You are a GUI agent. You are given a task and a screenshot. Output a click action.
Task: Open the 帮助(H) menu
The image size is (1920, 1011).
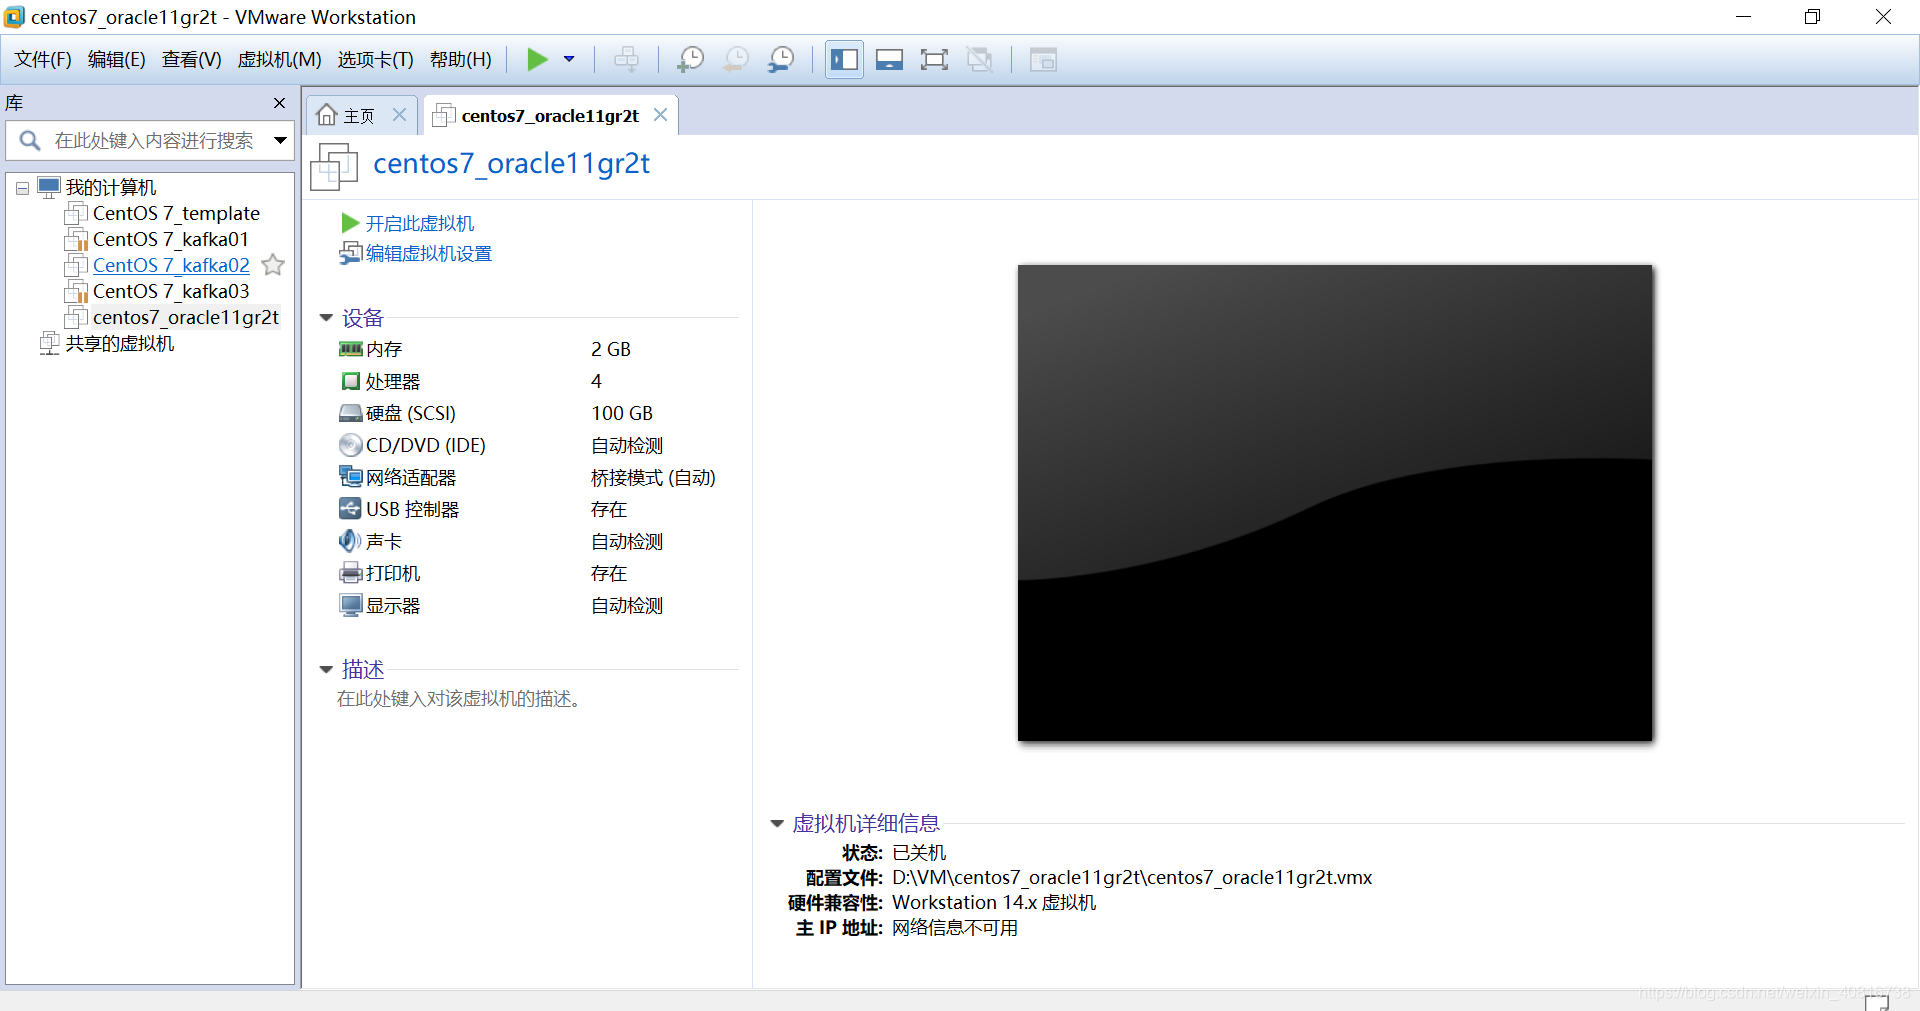460,60
